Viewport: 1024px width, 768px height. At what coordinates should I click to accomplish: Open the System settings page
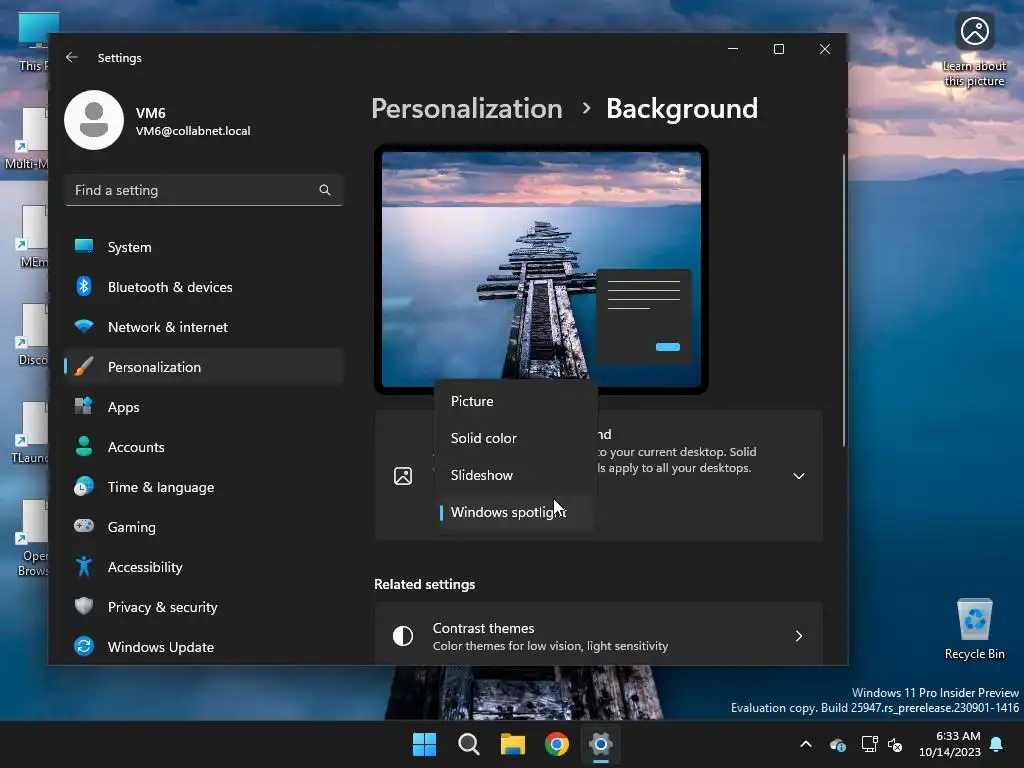point(204,247)
